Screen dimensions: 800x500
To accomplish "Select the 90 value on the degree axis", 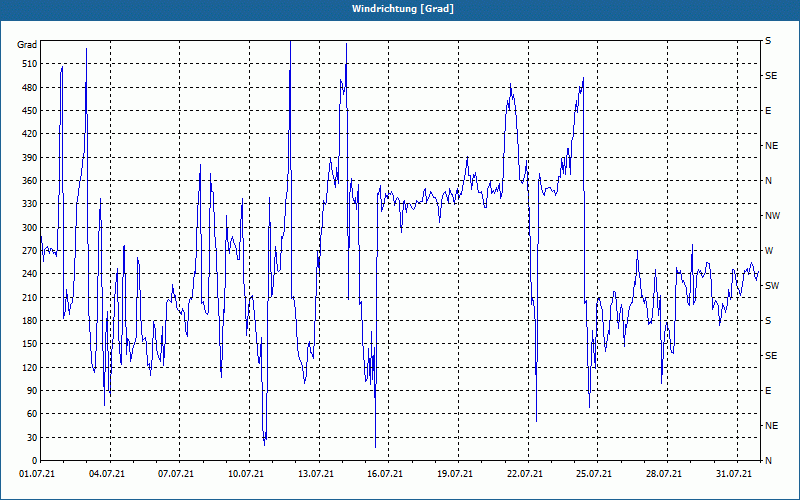I will (x=32, y=391).
